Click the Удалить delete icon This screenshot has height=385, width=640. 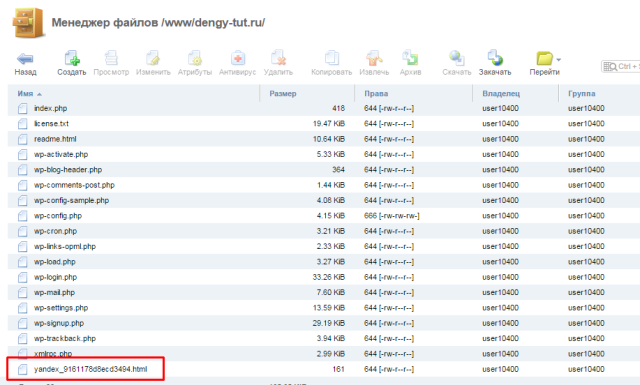coord(278,58)
